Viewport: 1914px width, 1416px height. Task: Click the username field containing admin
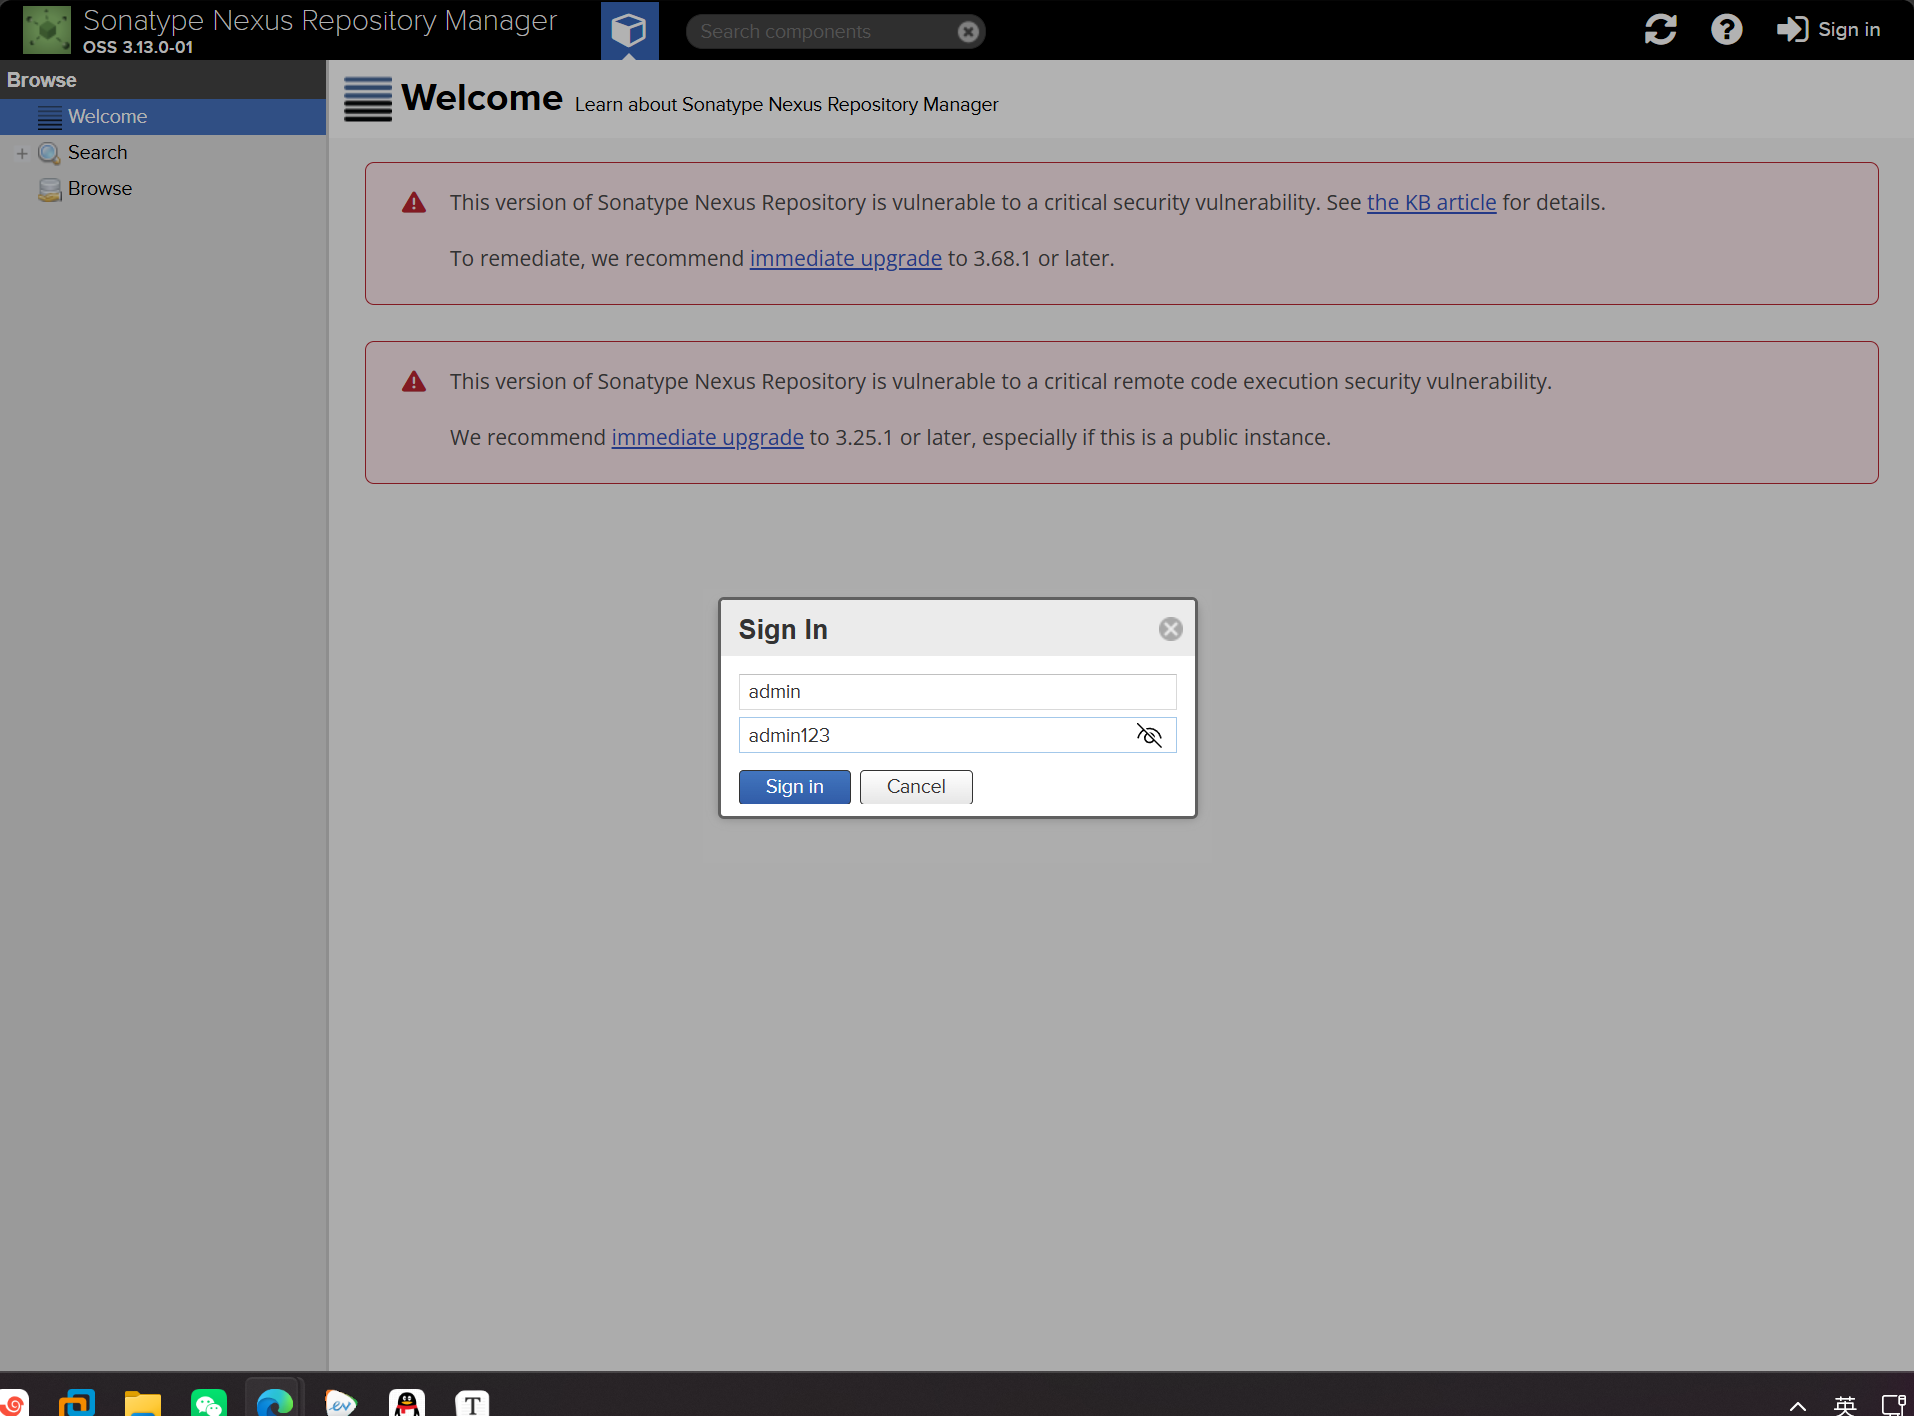tap(957, 692)
